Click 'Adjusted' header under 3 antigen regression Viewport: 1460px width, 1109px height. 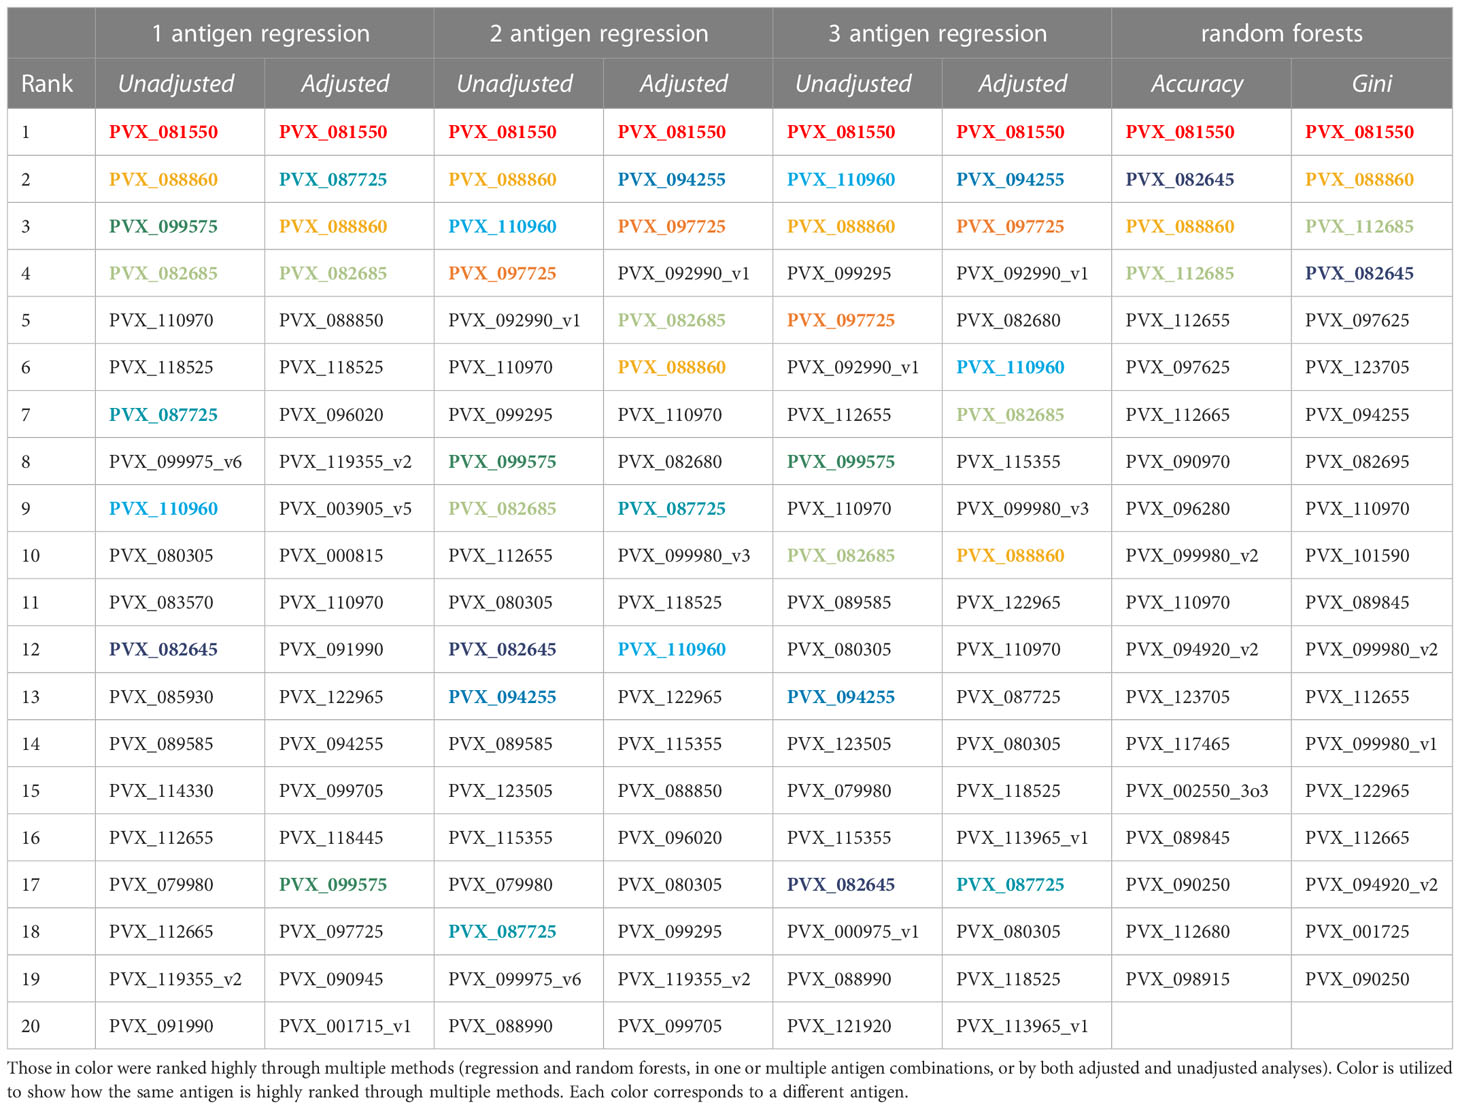click(1023, 84)
